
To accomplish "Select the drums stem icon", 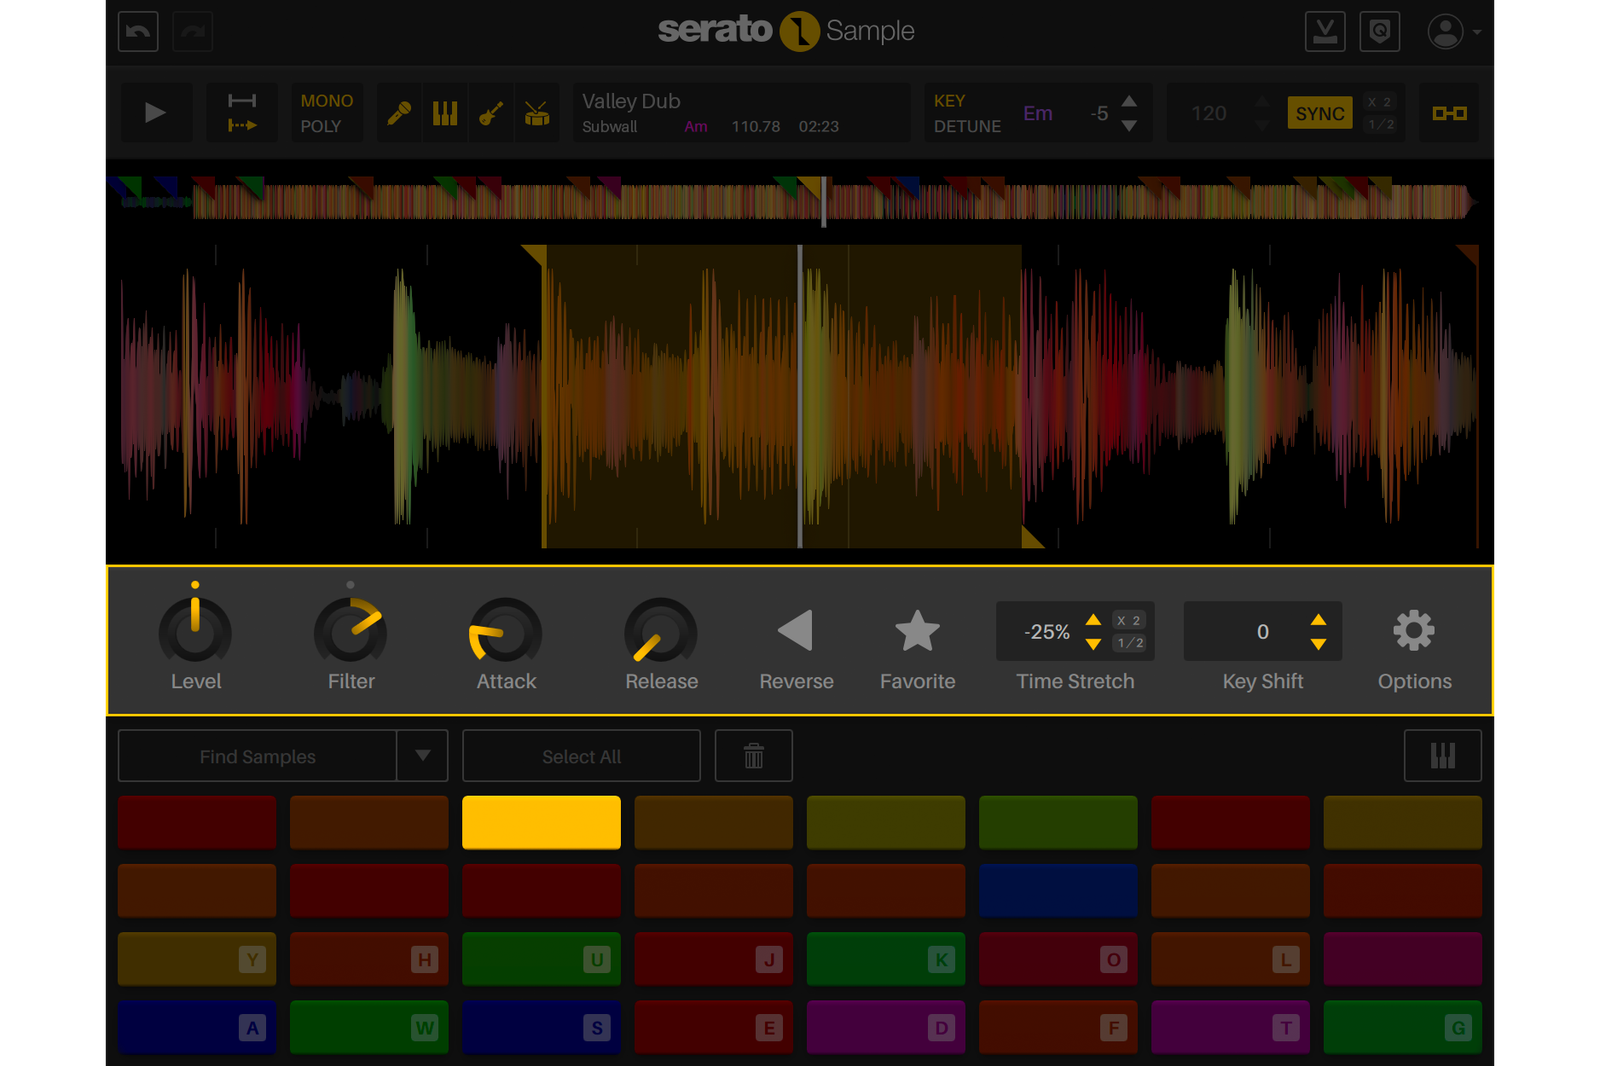I will (534, 112).
